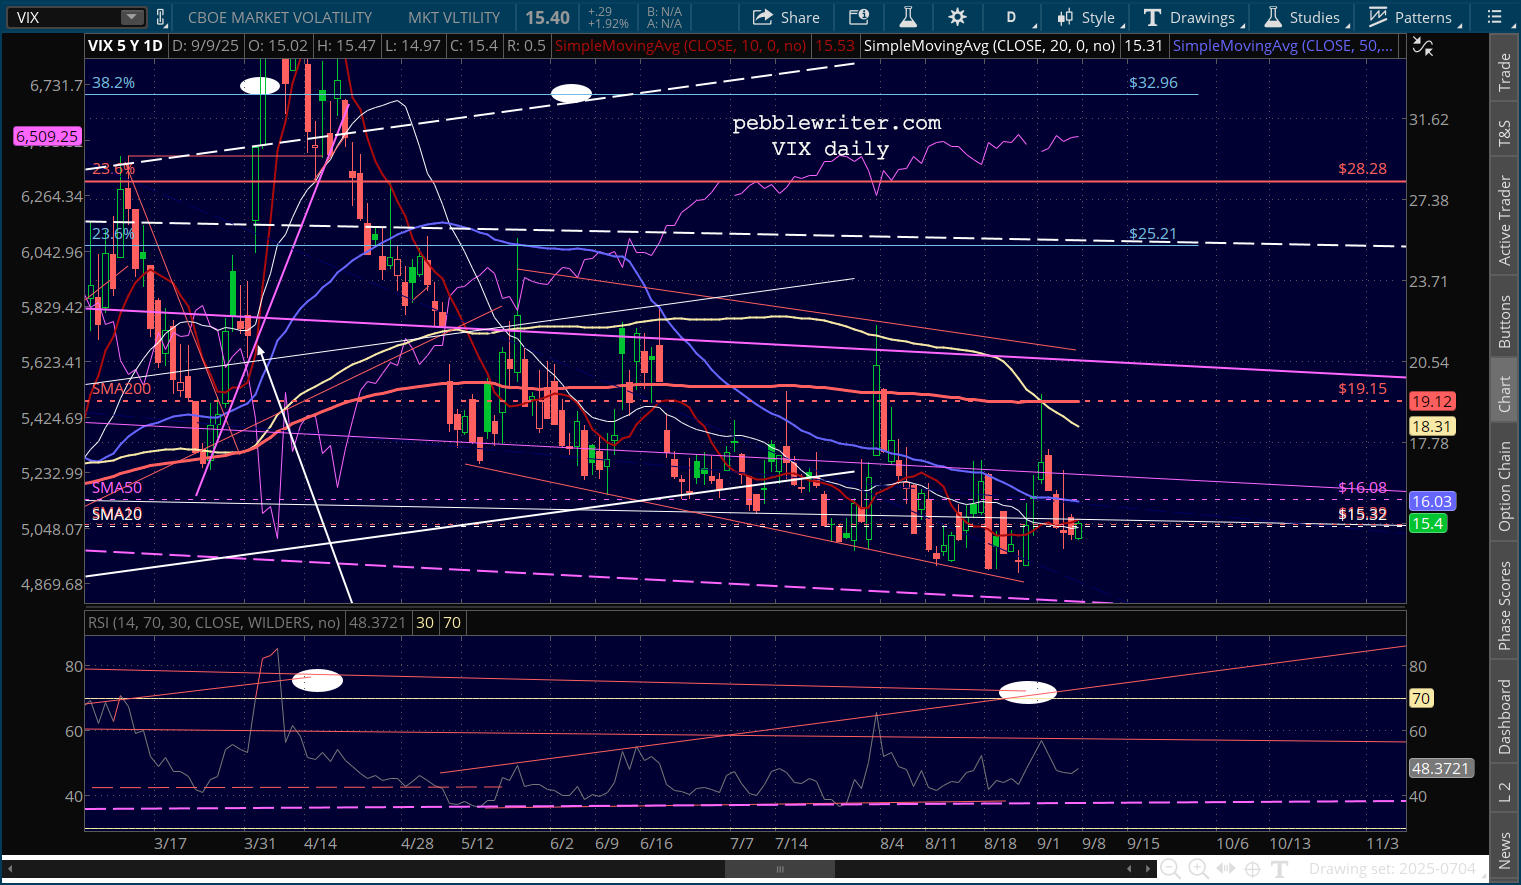Screen dimensions: 1521x885
Task: Switch to the Active Trader side tab
Action: (1504, 221)
